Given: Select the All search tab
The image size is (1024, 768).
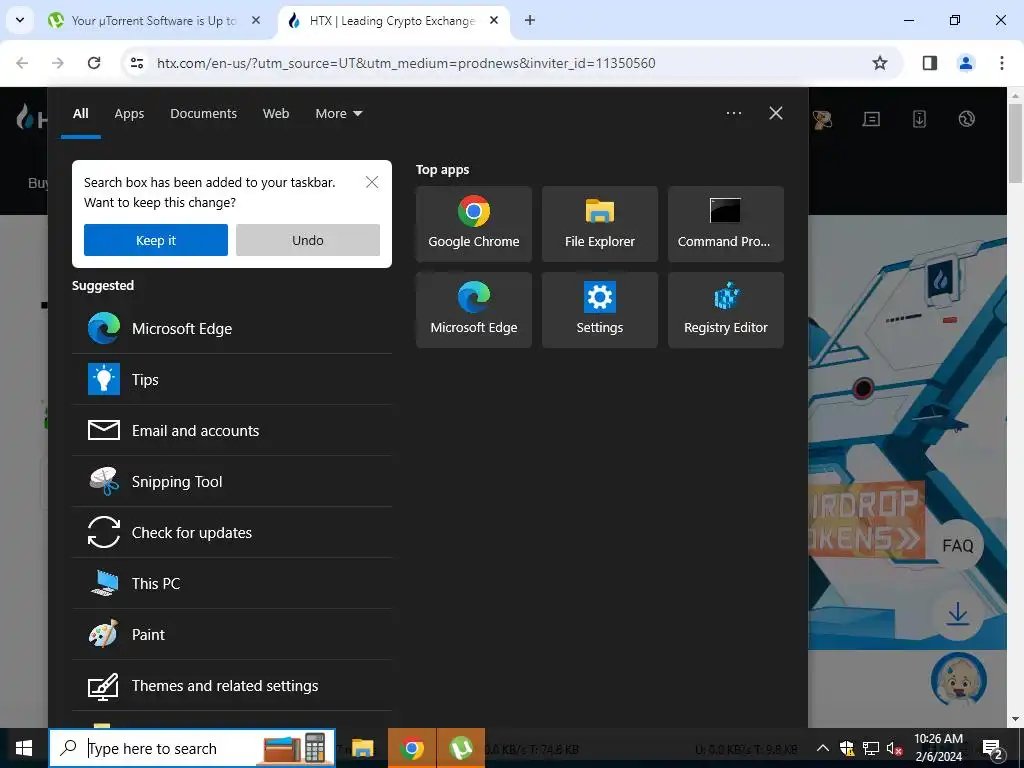Looking at the screenshot, I should 80,114.
